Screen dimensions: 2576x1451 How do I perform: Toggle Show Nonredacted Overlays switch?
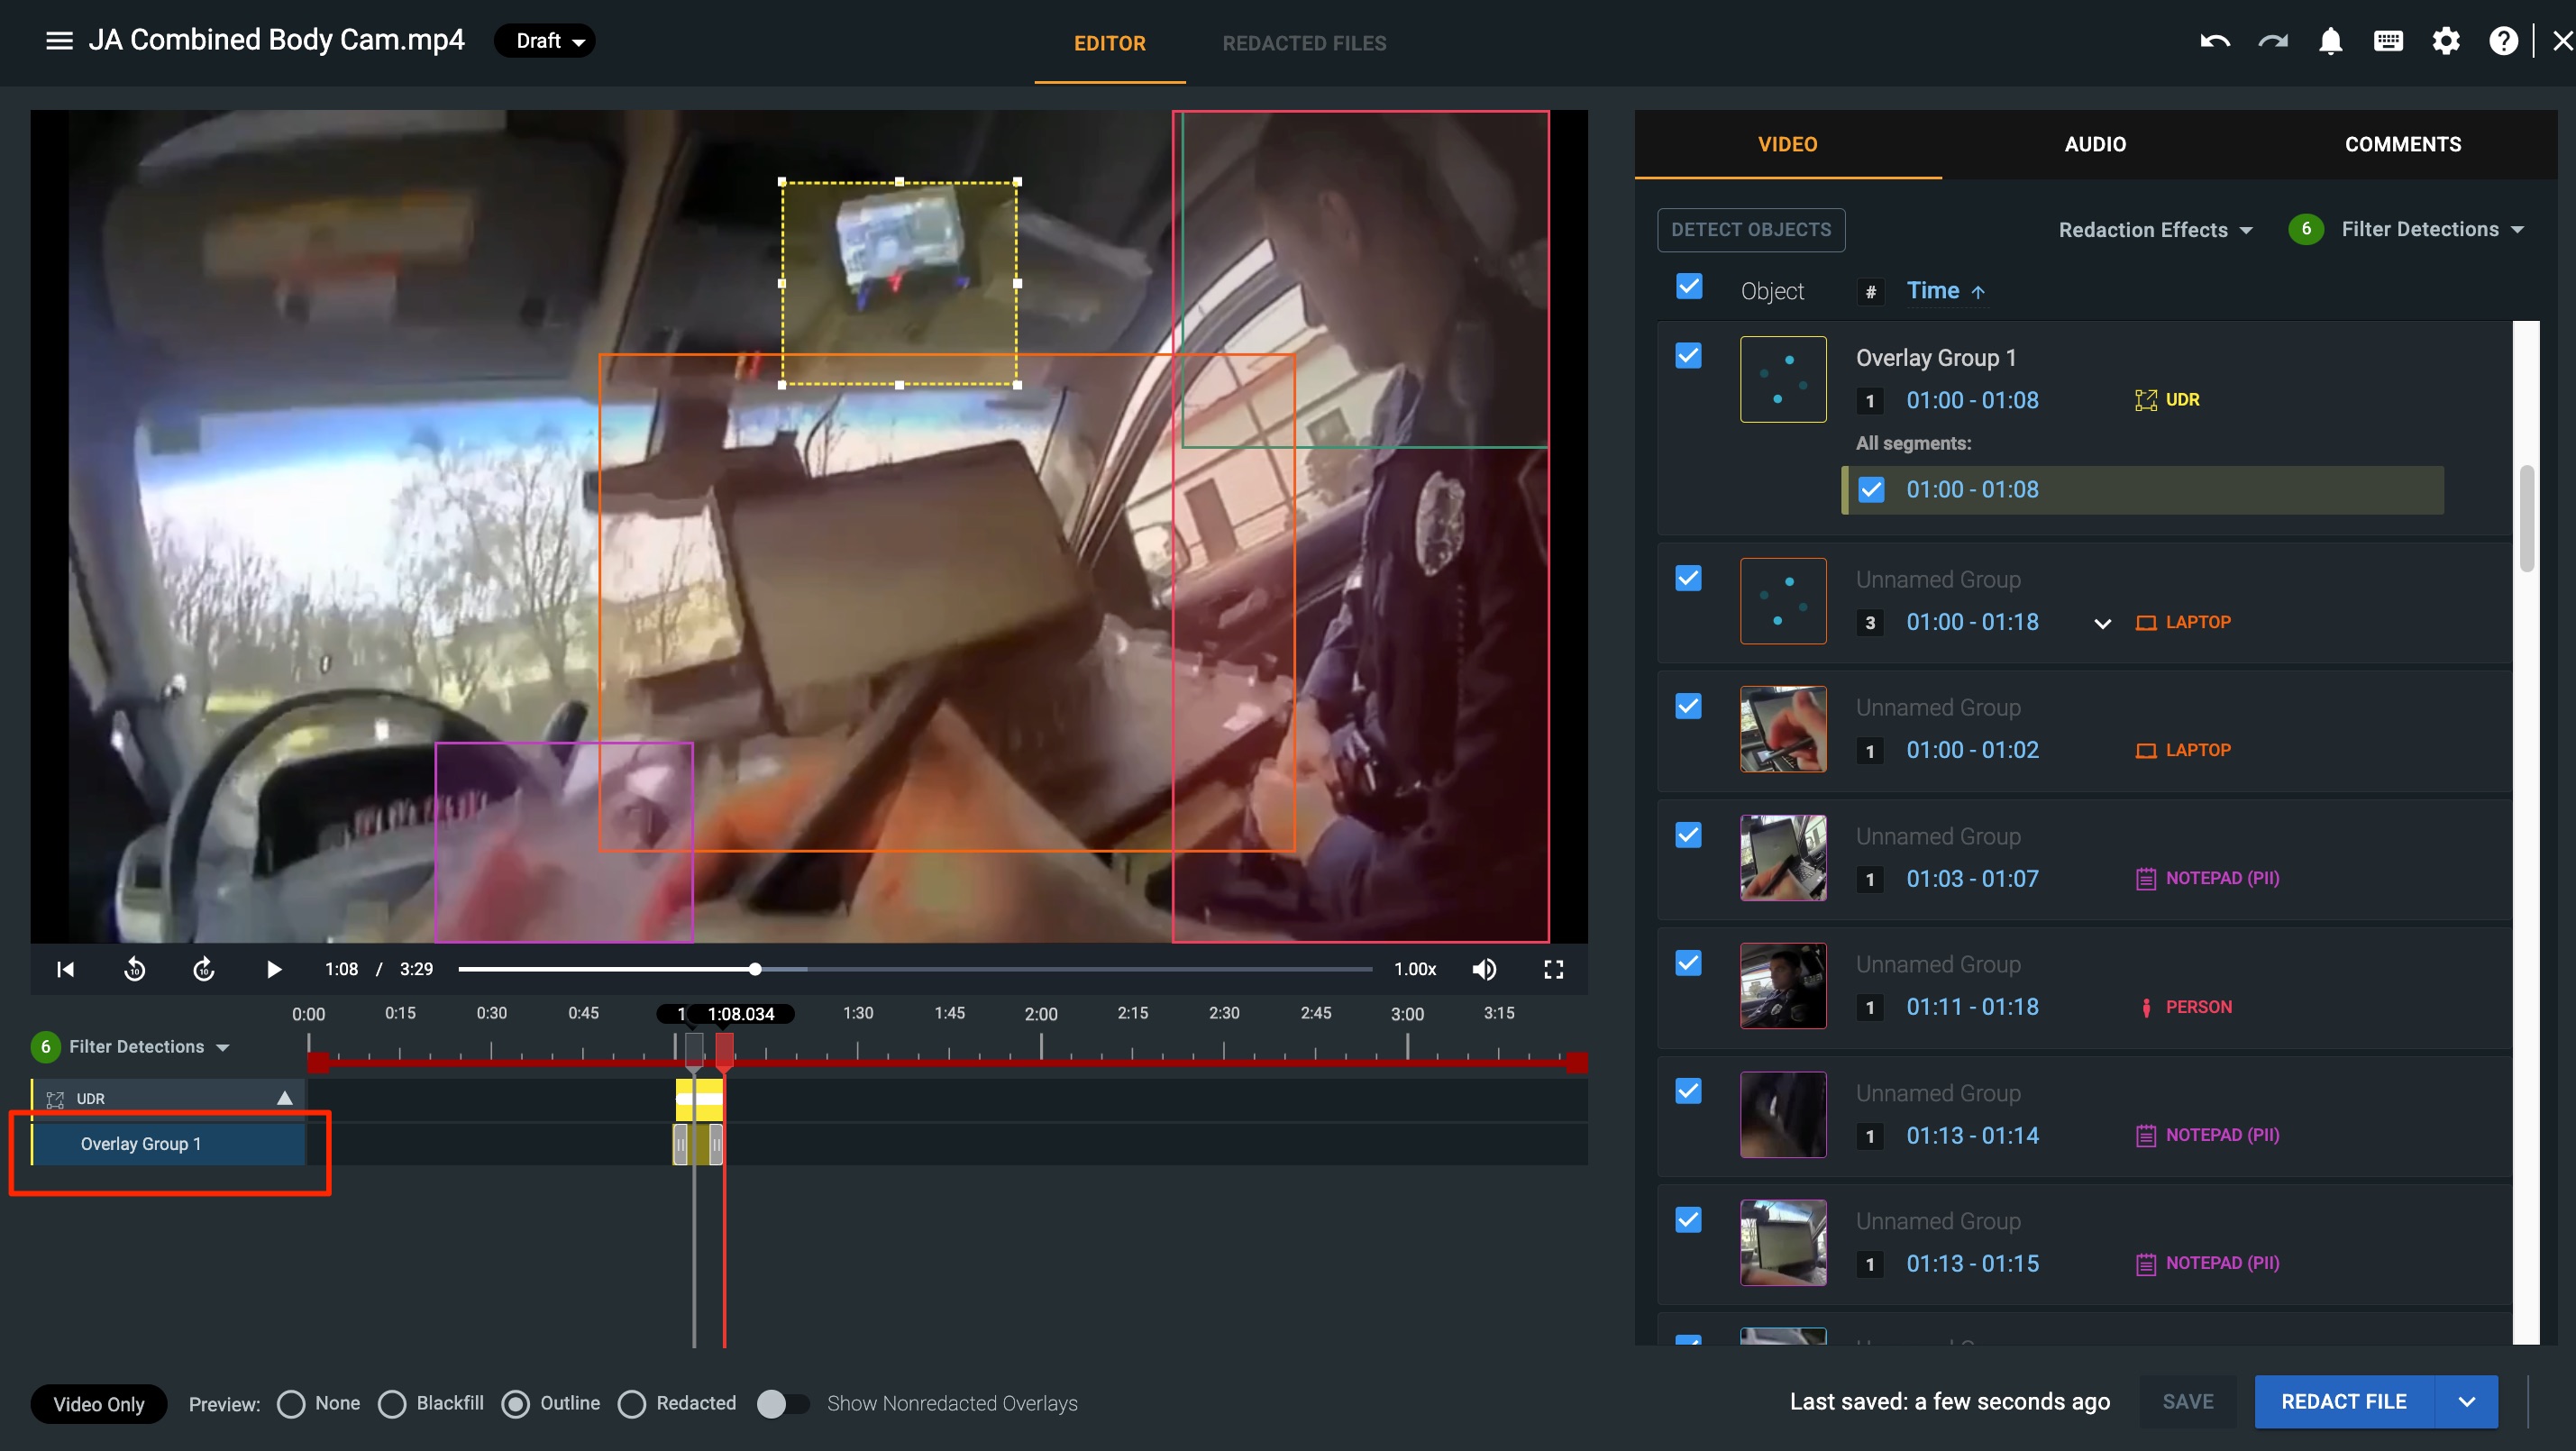(783, 1404)
